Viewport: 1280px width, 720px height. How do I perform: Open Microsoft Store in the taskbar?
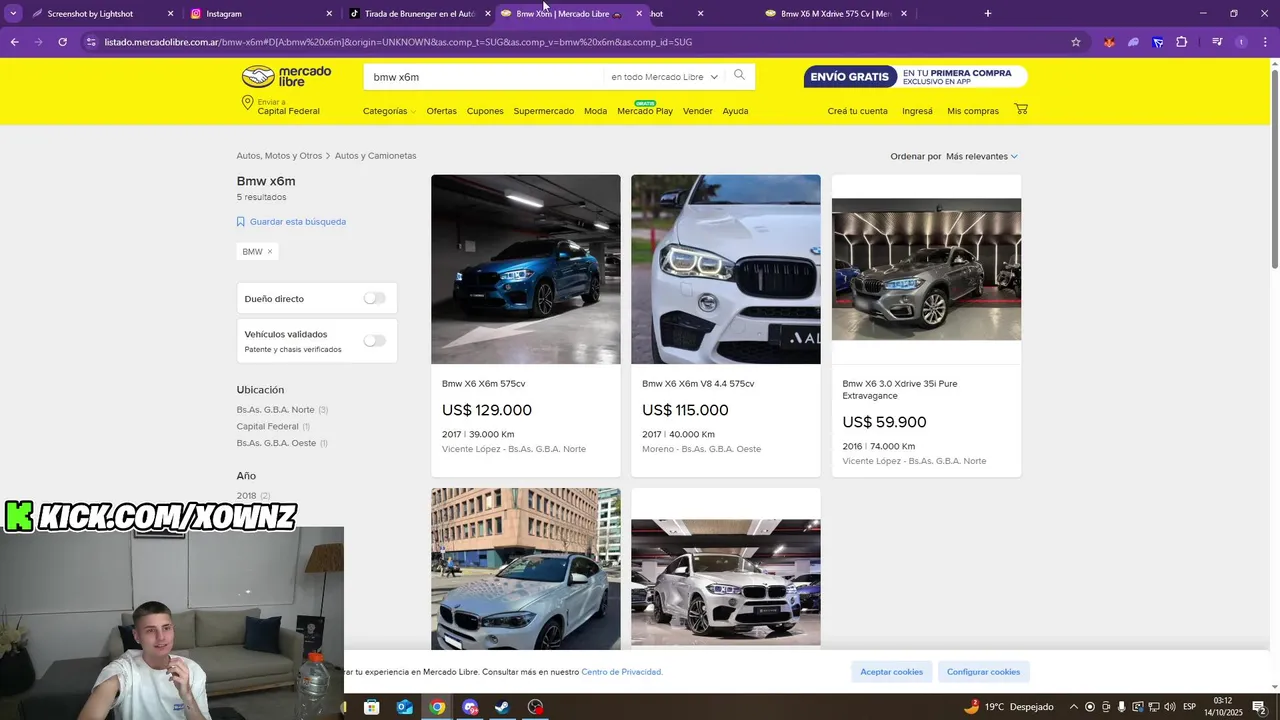372,707
